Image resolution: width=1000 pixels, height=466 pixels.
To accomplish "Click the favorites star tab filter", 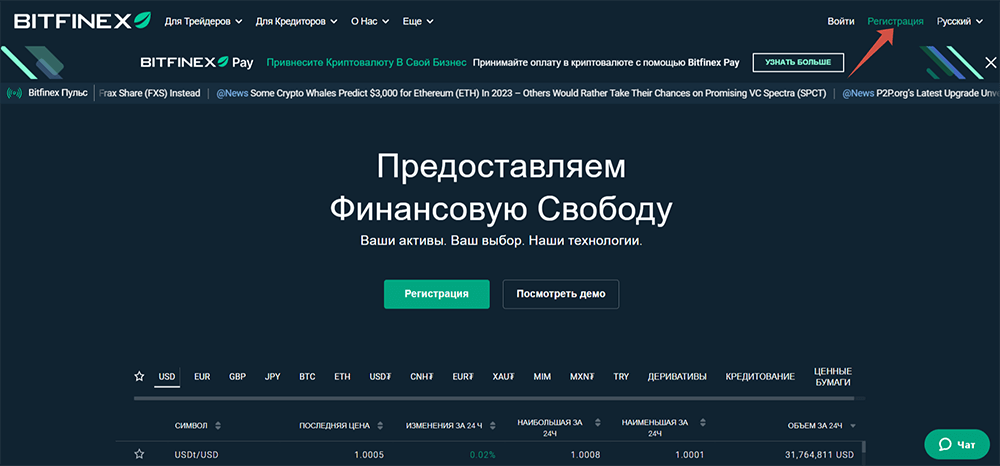I will point(139,377).
